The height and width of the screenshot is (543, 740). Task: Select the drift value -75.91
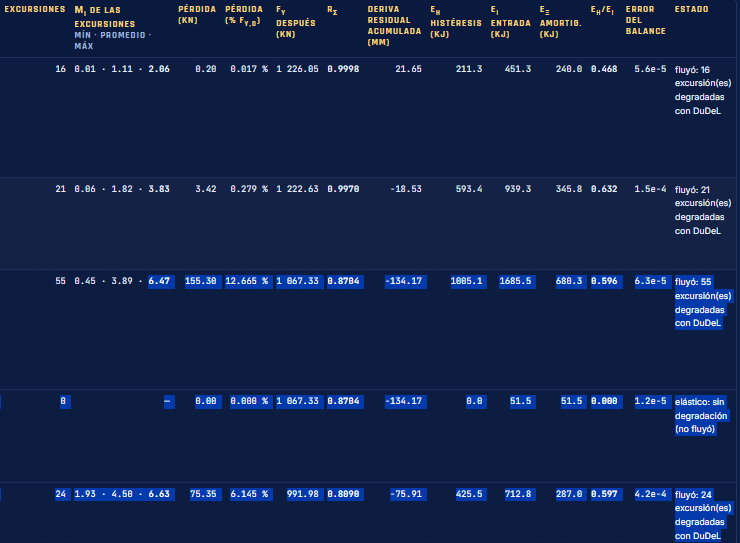pos(406,494)
